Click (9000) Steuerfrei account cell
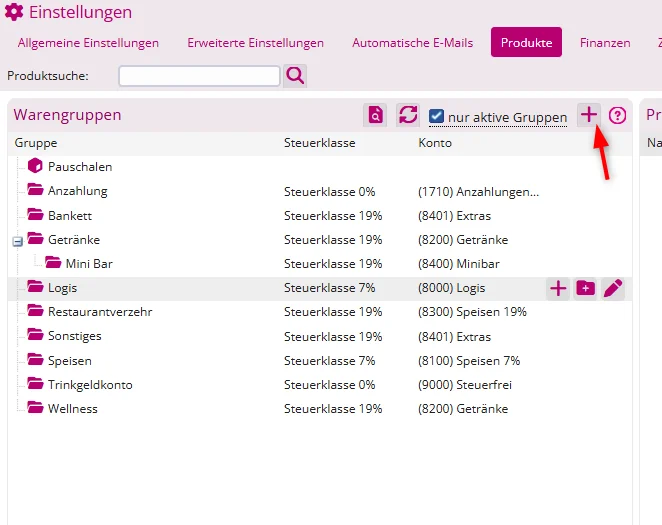662x525 pixels. pos(464,385)
